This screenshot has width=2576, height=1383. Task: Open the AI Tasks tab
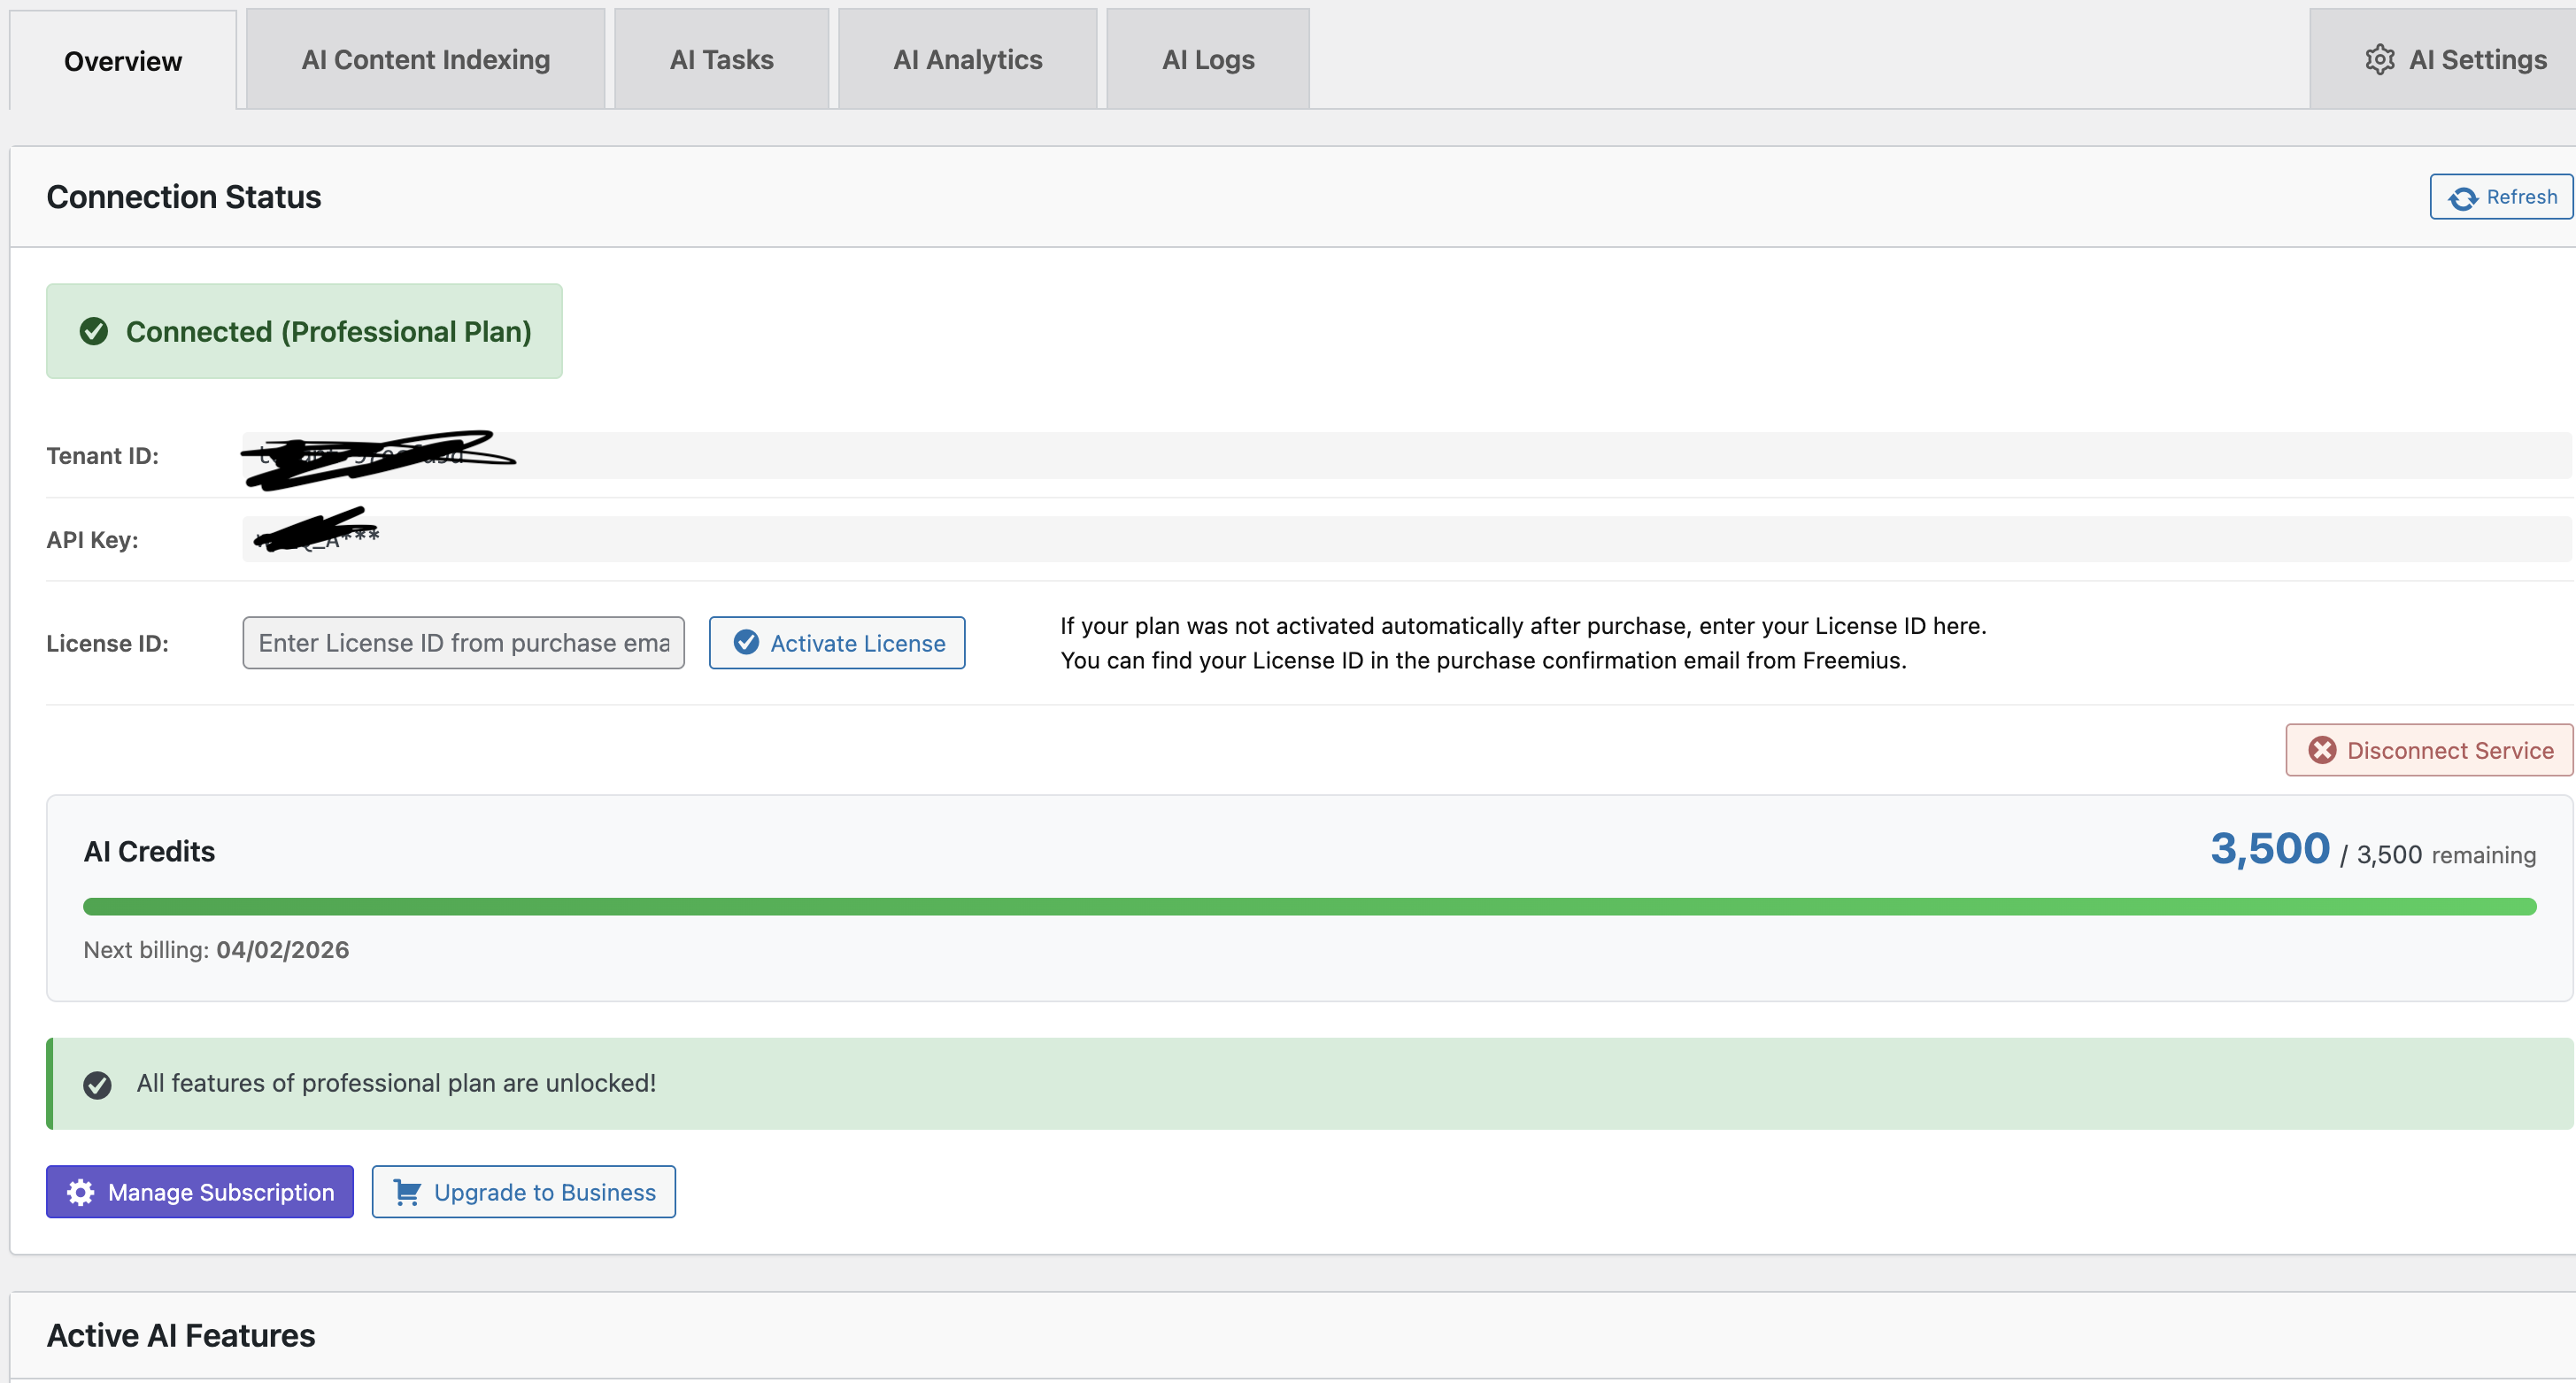(721, 60)
